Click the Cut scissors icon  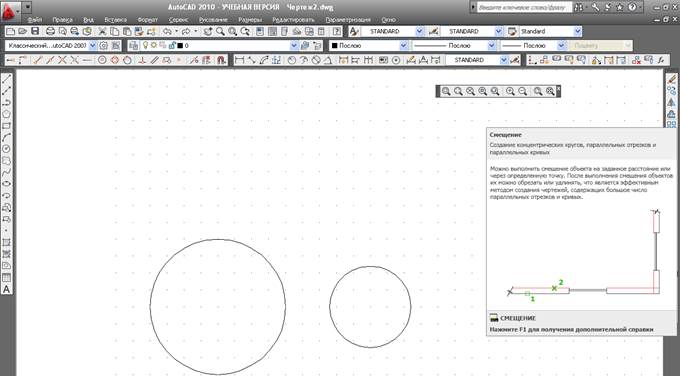coord(102,31)
